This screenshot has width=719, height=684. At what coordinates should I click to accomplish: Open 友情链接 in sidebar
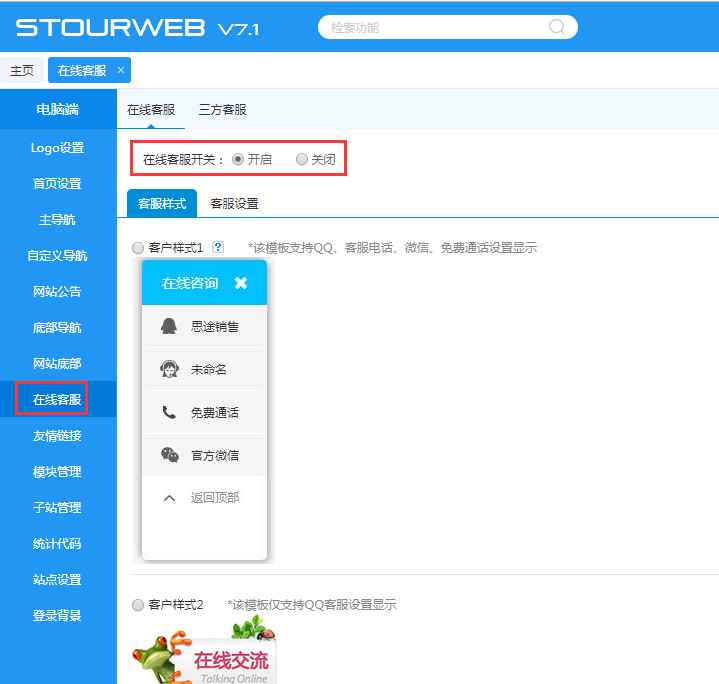57,436
